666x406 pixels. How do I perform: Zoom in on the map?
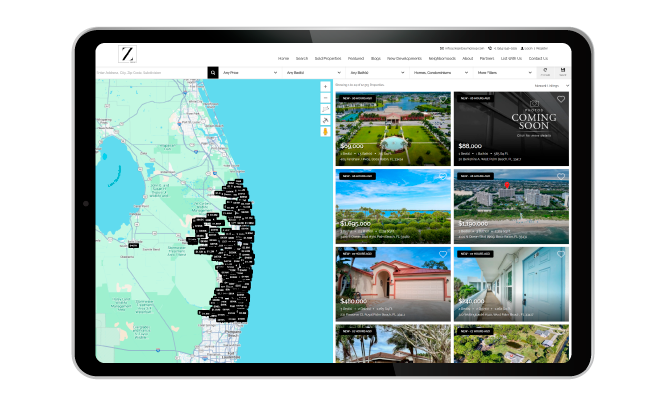pyautogui.click(x=325, y=87)
